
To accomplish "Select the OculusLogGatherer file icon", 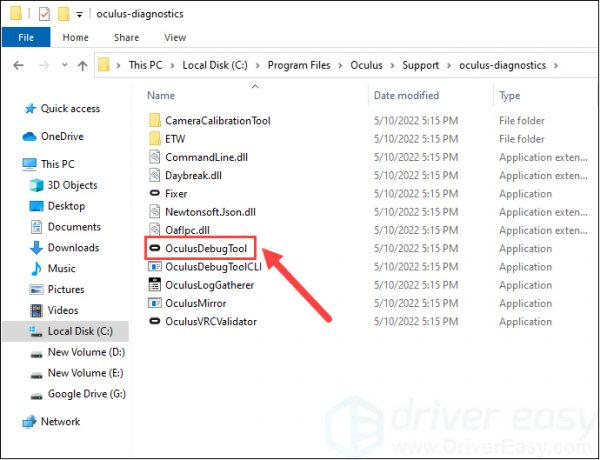I will tap(154, 285).
